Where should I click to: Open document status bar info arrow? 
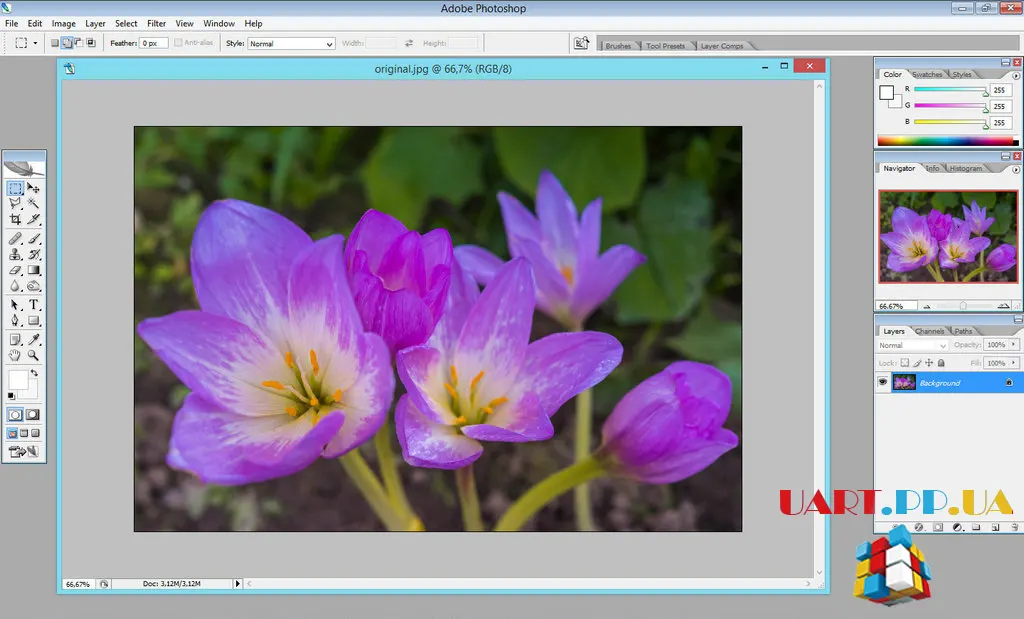click(238, 584)
